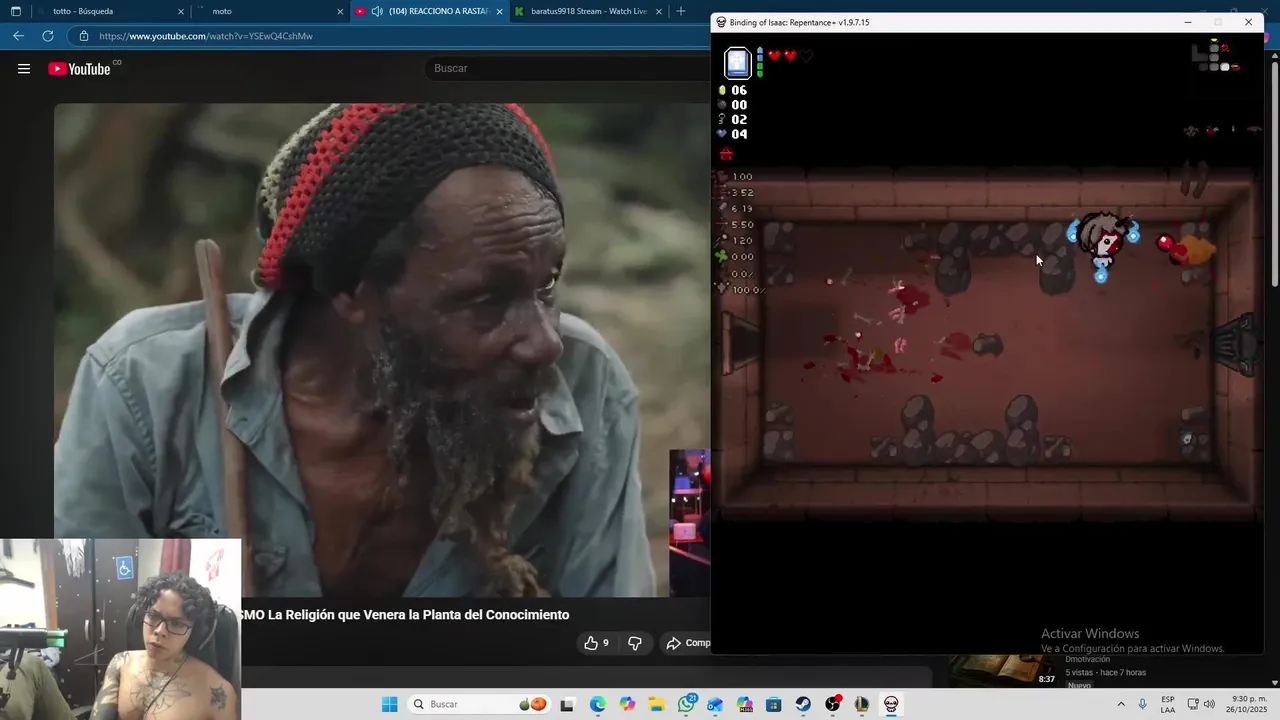Open Steam from the taskbar
This screenshot has width=1280, height=720.
pos(803,704)
